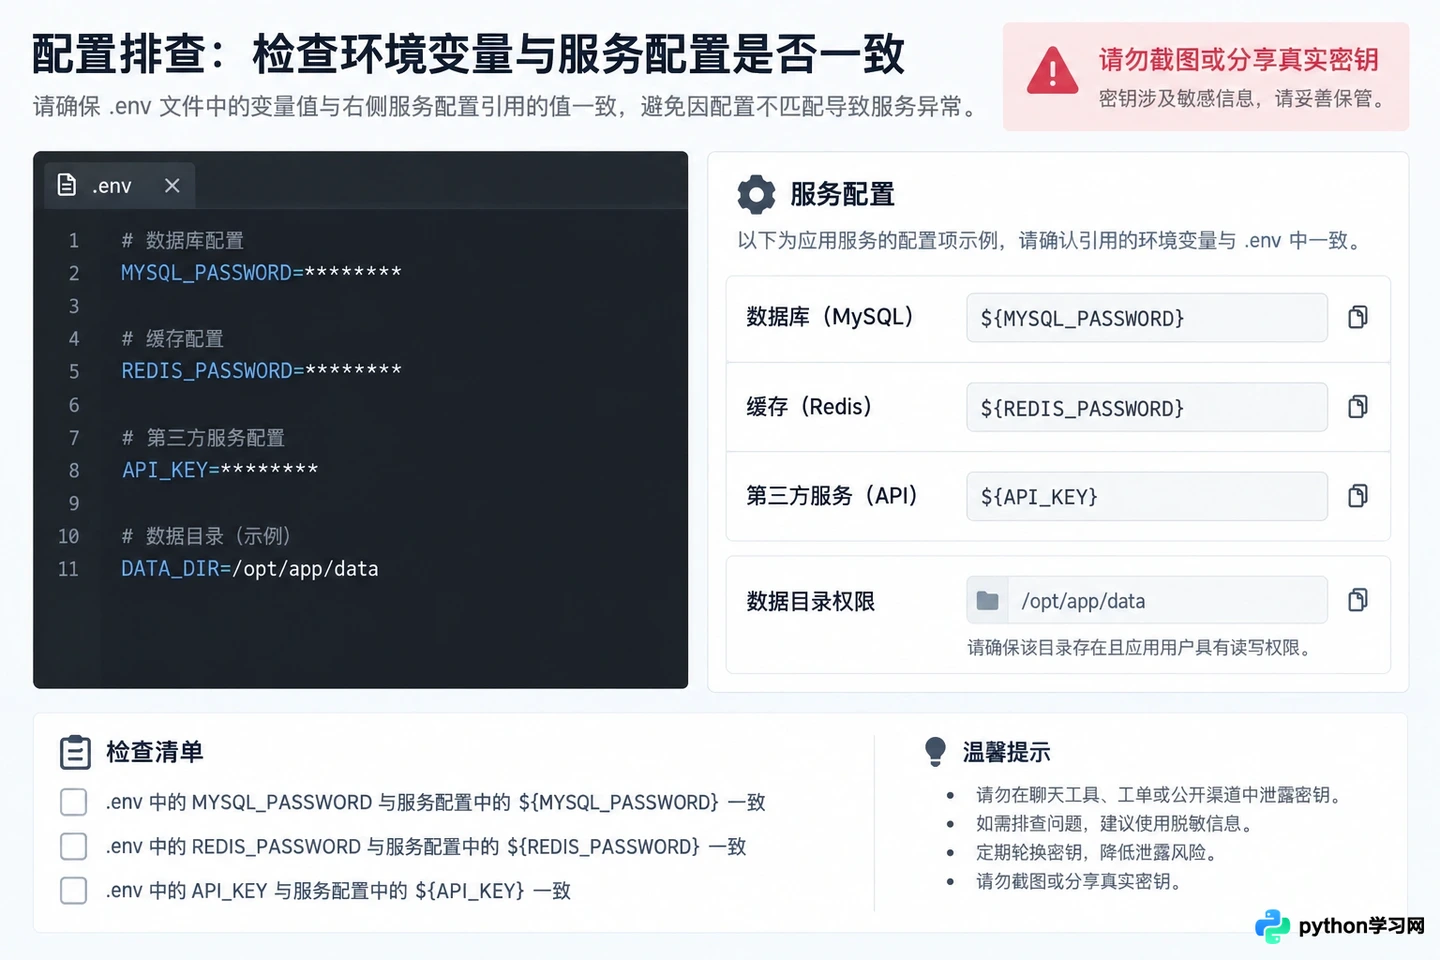The height and width of the screenshot is (960, 1440).
Task: Click the DATA_DIR=/opt/app/data line in the editor
Action: tap(250, 568)
